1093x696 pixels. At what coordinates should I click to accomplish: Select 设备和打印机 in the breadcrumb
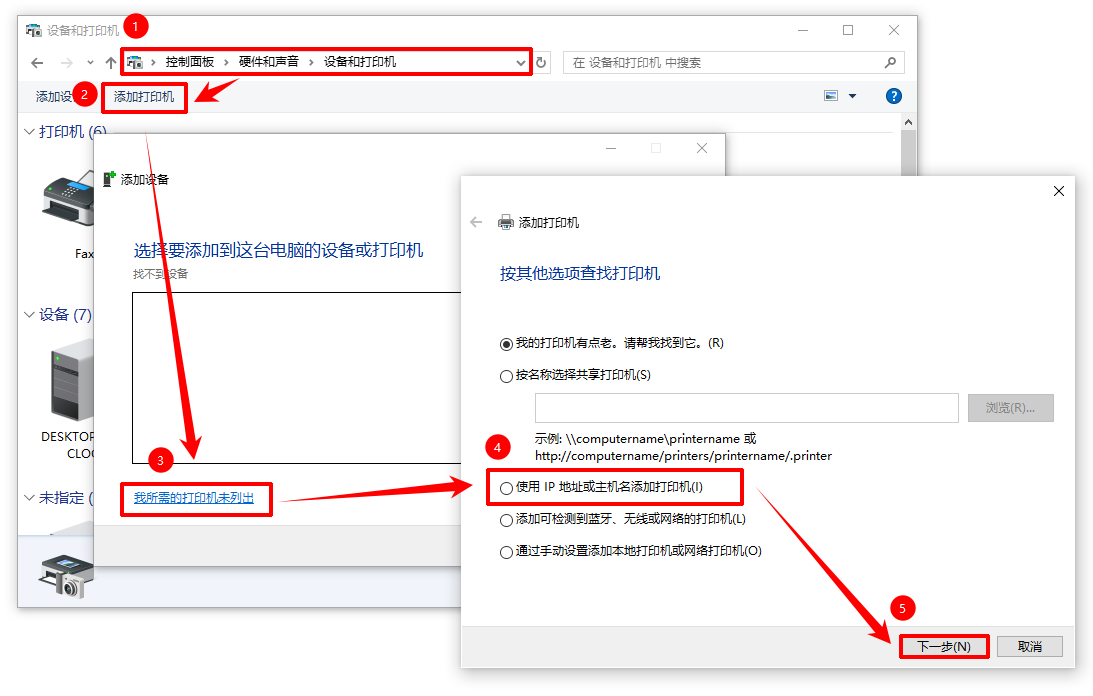[360, 62]
